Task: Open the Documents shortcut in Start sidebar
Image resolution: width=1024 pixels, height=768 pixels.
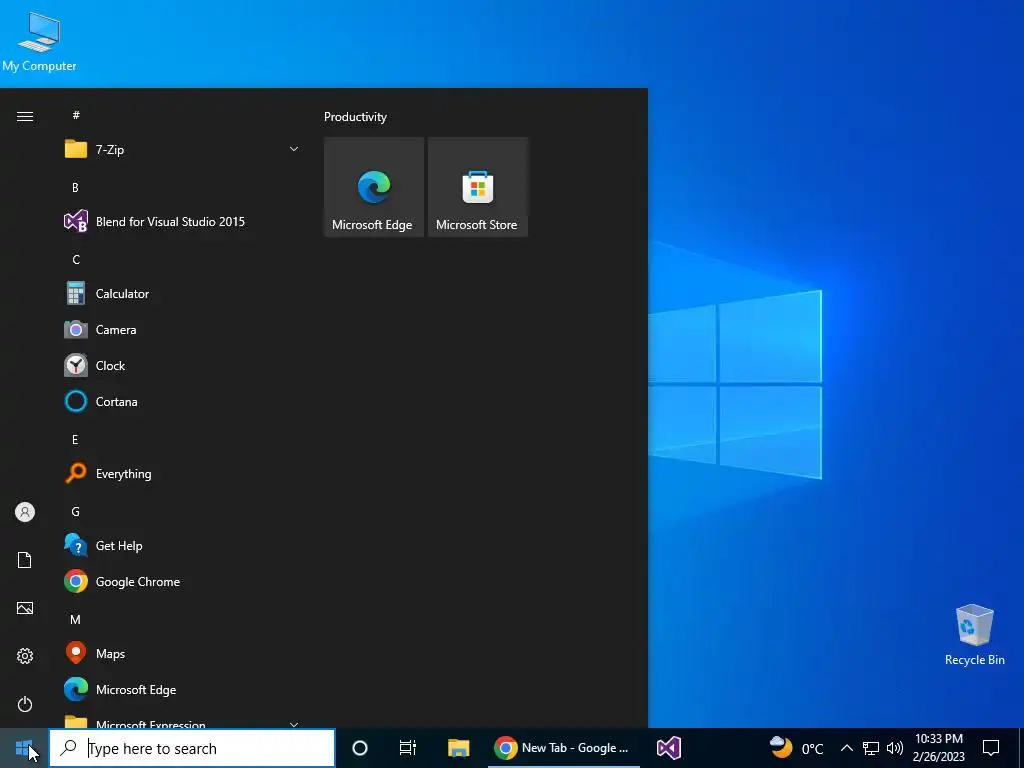Action: (25, 560)
